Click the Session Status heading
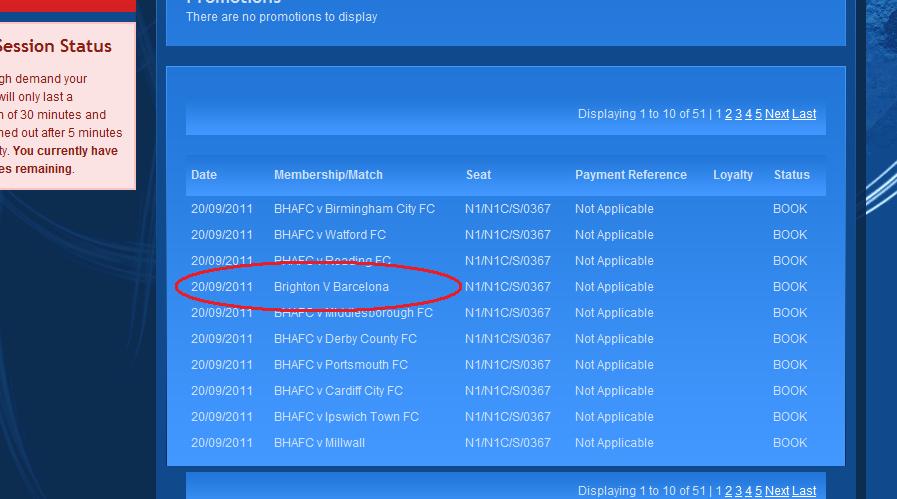 coord(55,46)
